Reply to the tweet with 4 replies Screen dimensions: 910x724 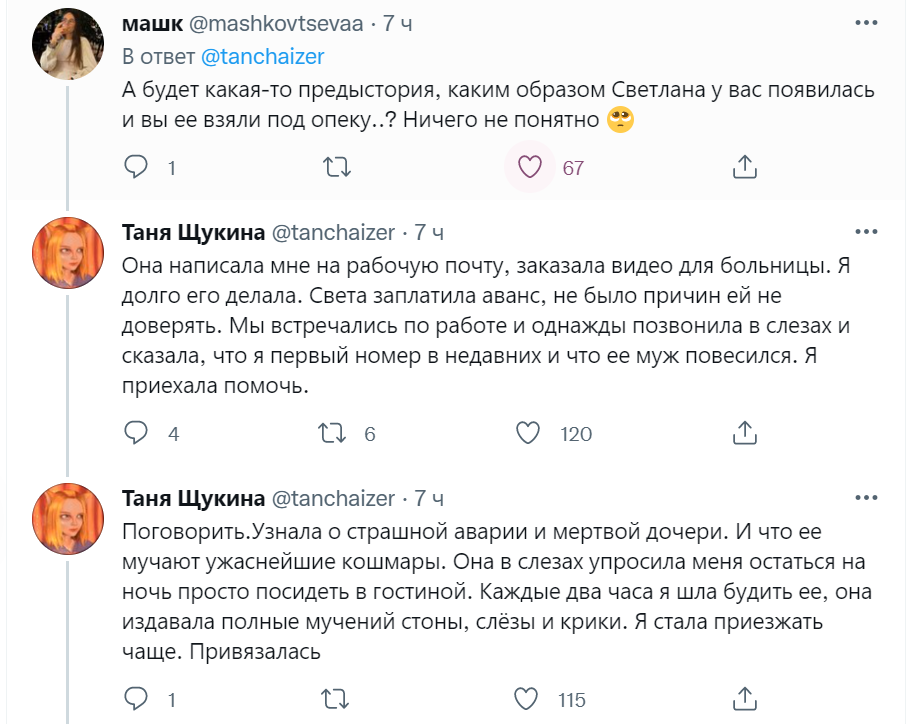pos(135,433)
